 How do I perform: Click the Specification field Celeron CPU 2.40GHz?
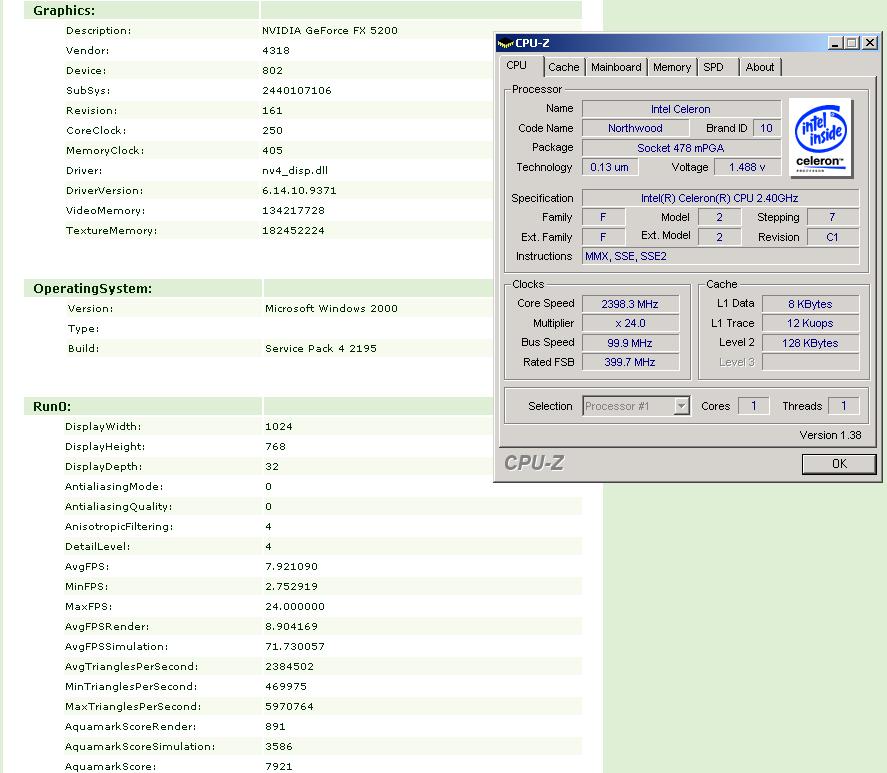pyautogui.click(x=720, y=198)
